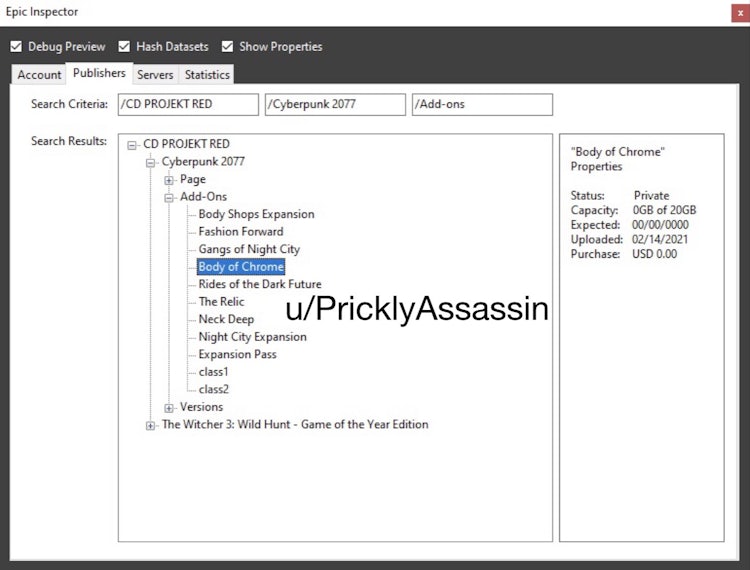Image resolution: width=750 pixels, height=570 pixels.
Task: Open the Servers tab
Action: pos(155,75)
